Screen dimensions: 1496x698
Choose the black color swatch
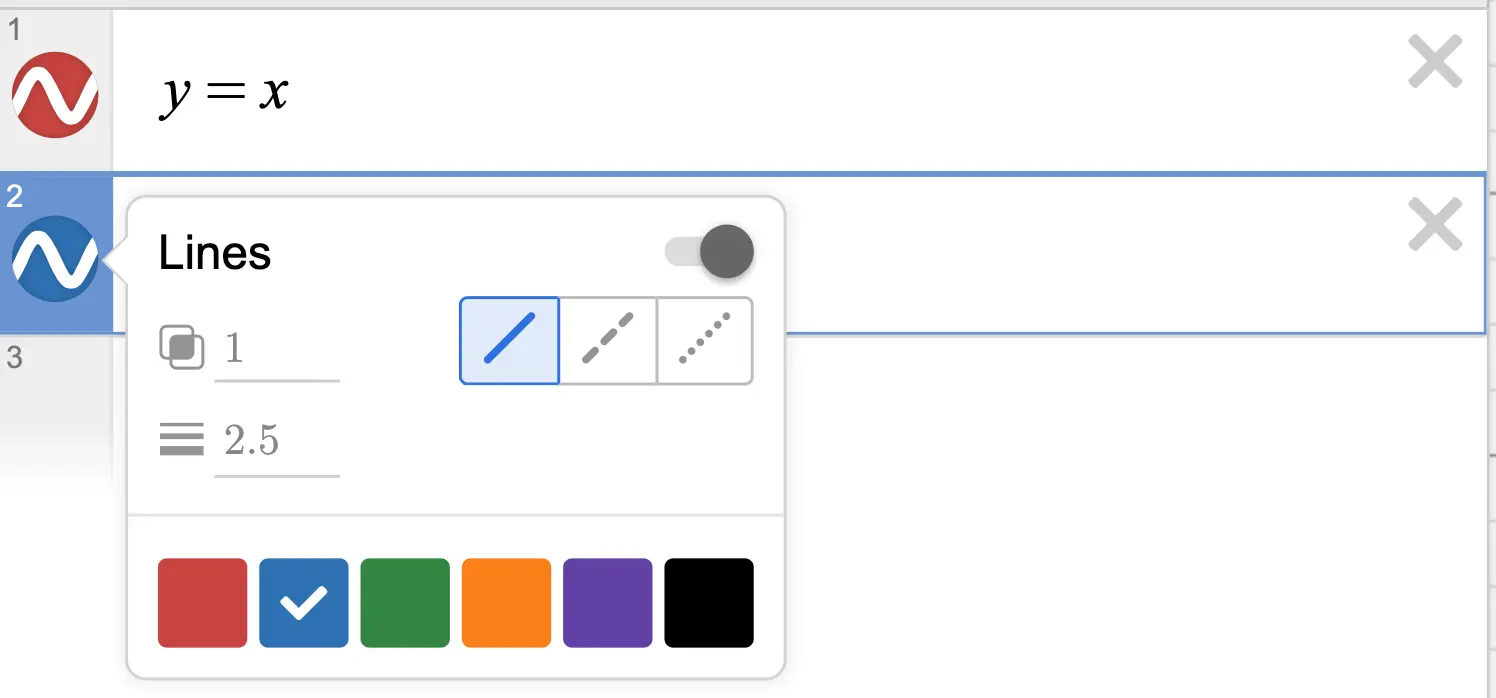(709, 602)
